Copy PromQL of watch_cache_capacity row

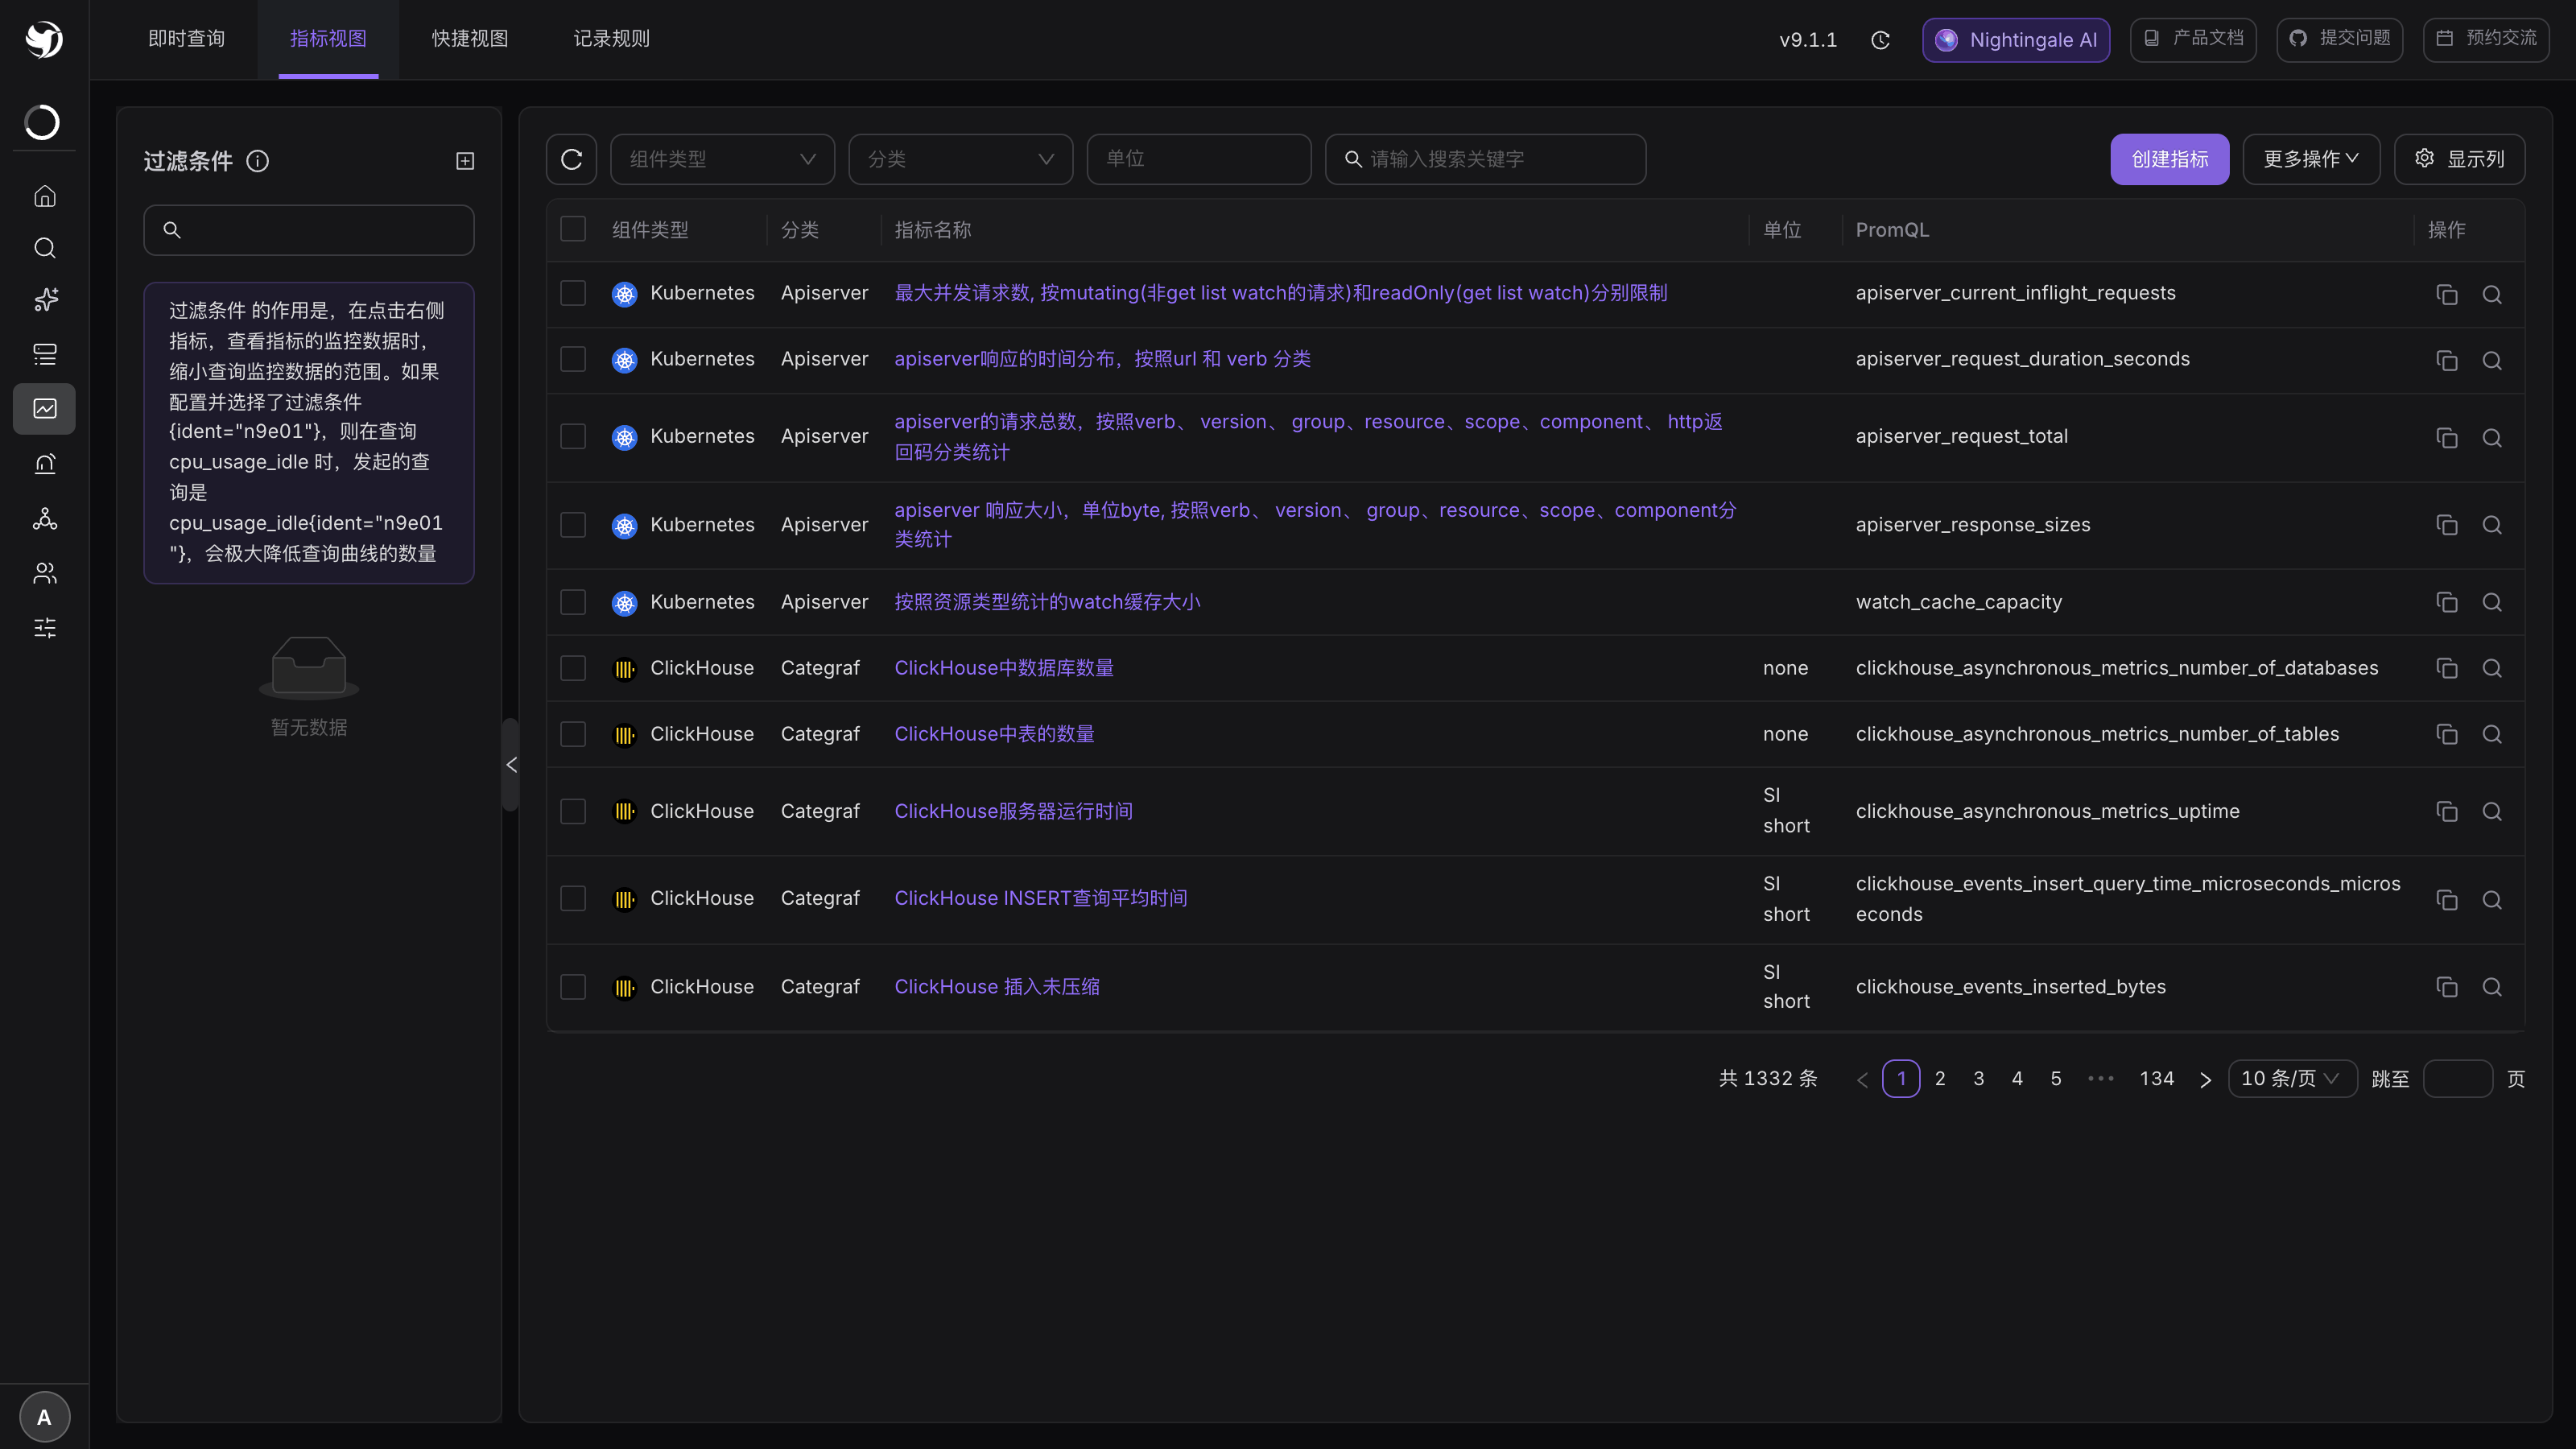(2447, 603)
